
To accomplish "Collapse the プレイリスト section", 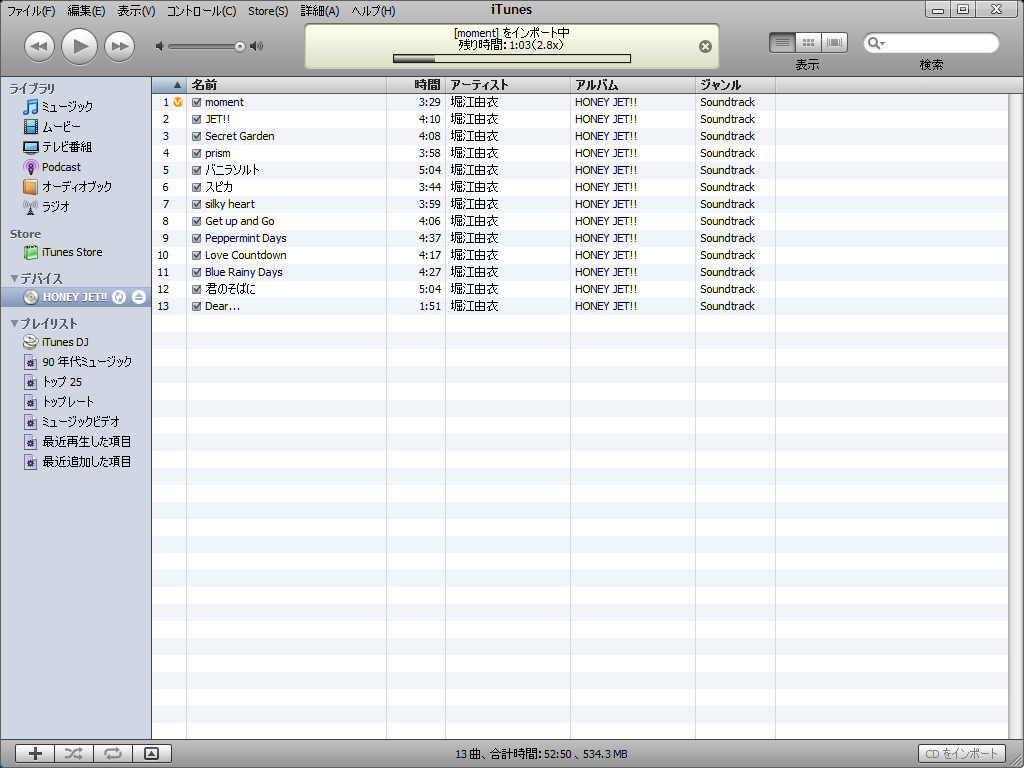I will pos(14,323).
